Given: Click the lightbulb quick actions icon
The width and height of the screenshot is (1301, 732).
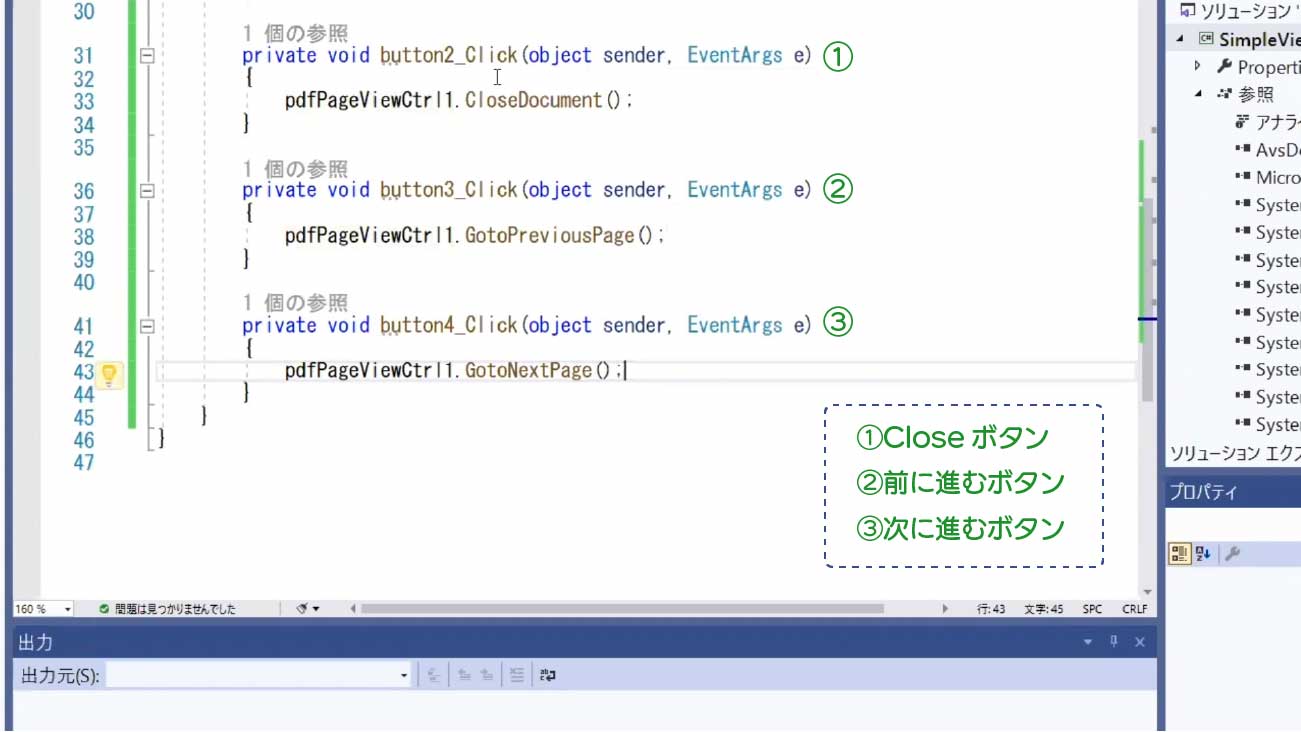Looking at the screenshot, I should click(110, 374).
